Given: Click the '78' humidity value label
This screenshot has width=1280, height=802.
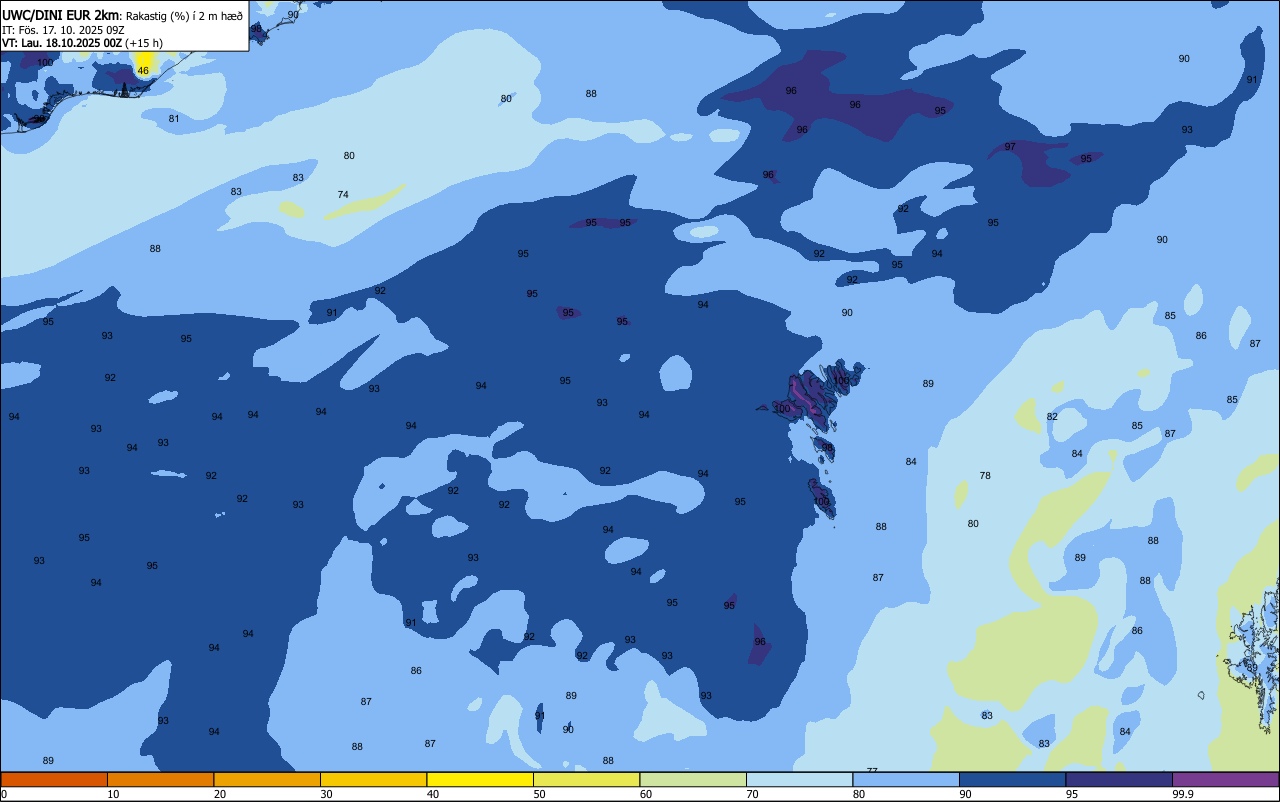Looking at the screenshot, I should [x=985, y=476].
